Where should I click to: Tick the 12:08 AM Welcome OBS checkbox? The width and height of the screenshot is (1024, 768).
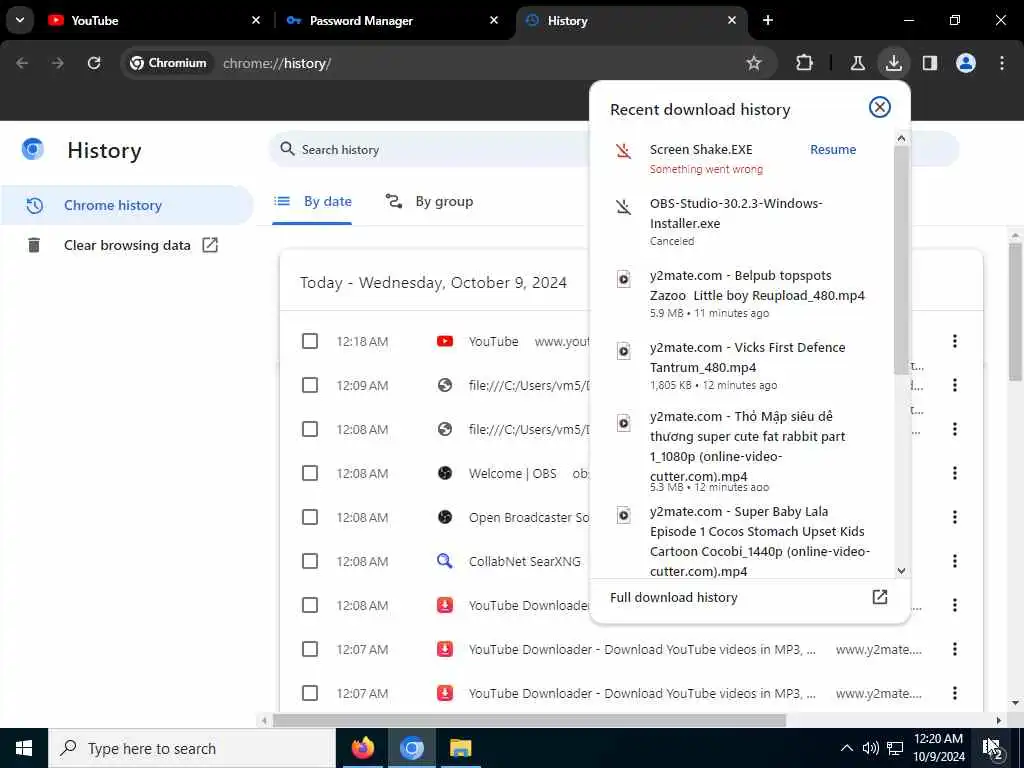tap(310, 473)
